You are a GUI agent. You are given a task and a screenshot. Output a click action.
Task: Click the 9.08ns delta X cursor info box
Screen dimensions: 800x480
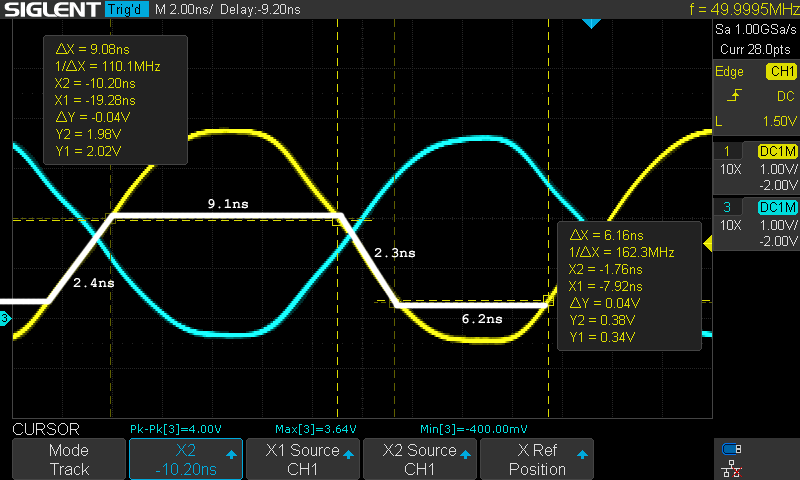(x=115, y=99)
